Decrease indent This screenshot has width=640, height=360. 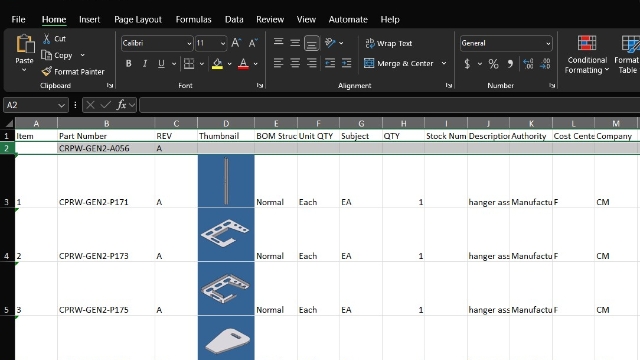coord(330,63)
